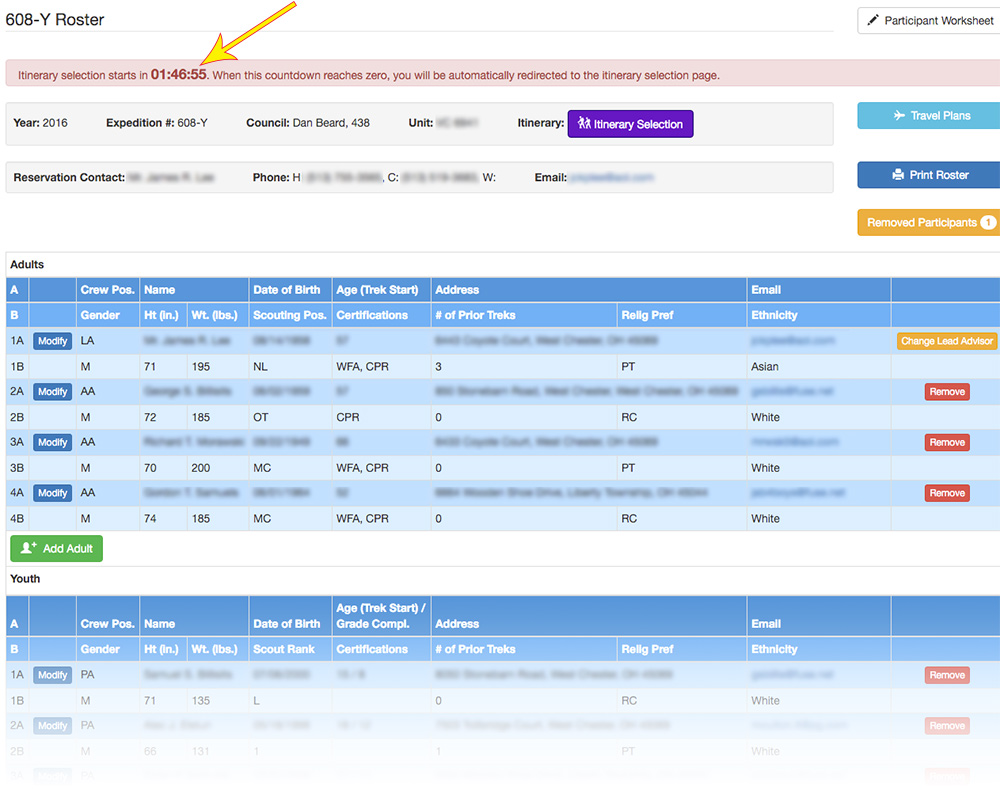Screen dimensions: 1000x790
Task: Modify adult in row 4A
Action: (52, 493)
